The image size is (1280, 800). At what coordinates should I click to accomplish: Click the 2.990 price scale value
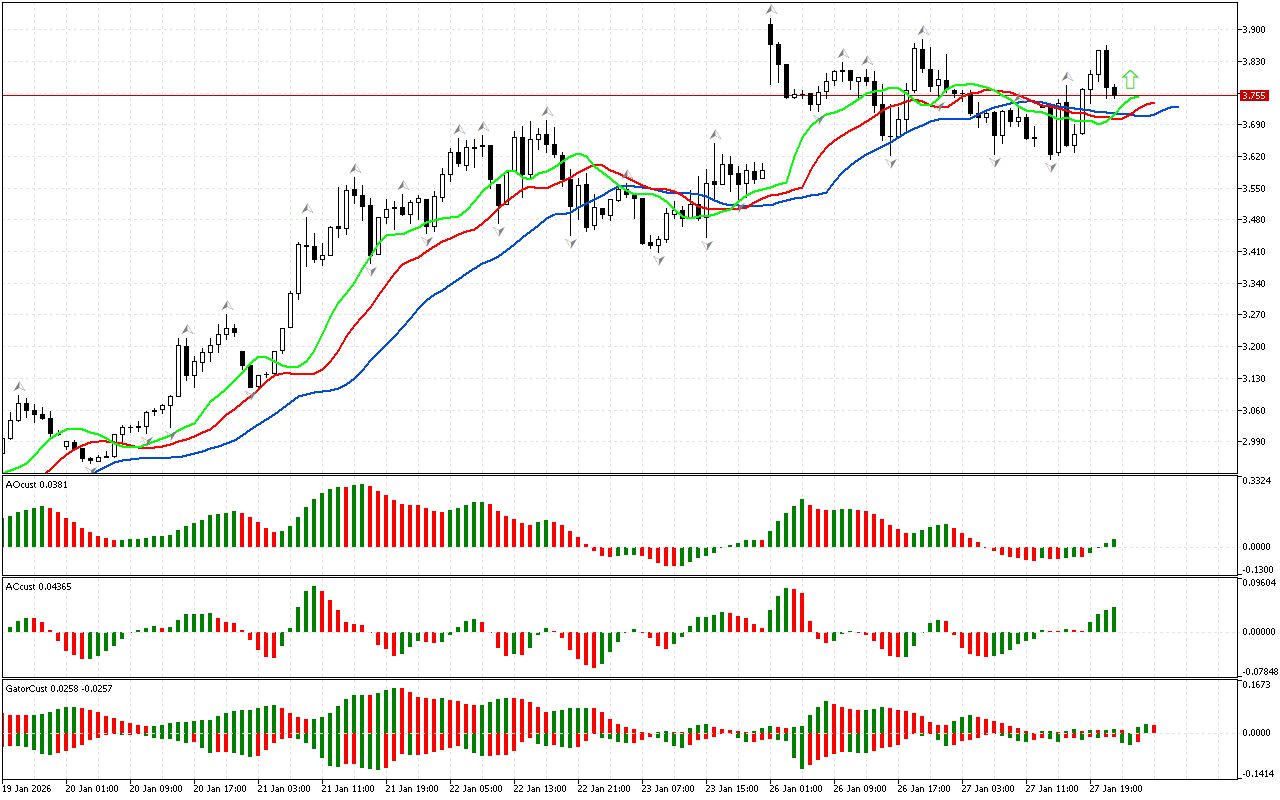click(x=1252, y=442)
